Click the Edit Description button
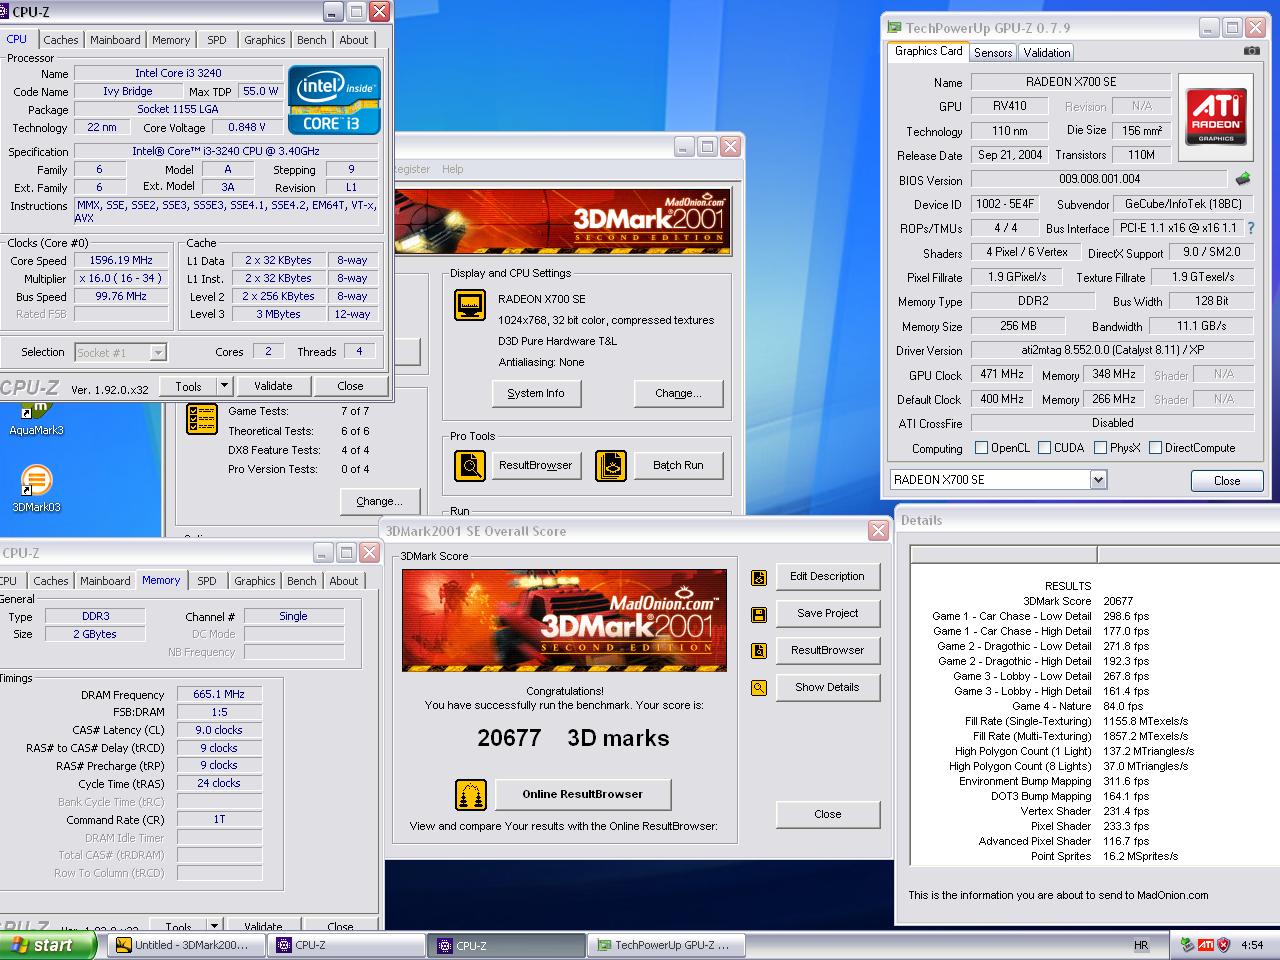Viewport: 1280px width, 960px height. [x=828, y=577]
